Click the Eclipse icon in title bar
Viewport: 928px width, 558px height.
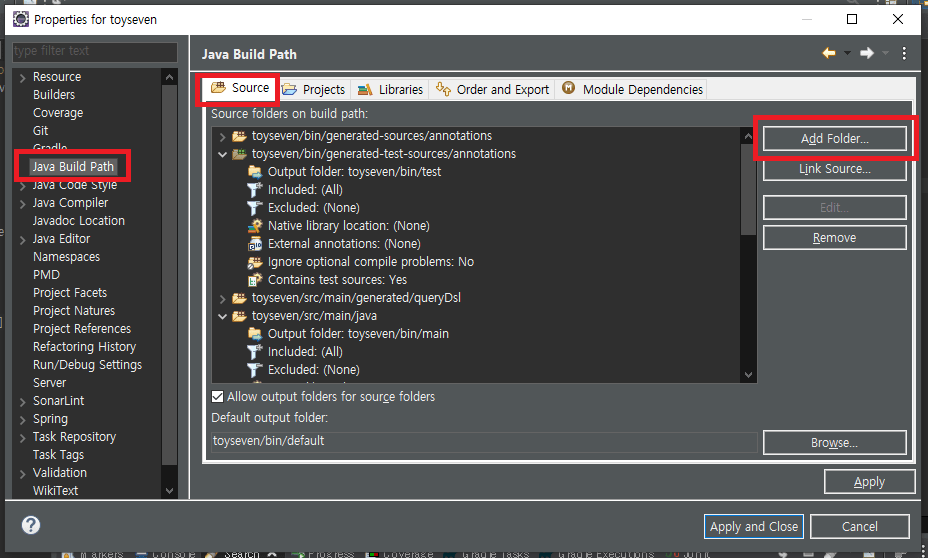(x=21, y=20)
